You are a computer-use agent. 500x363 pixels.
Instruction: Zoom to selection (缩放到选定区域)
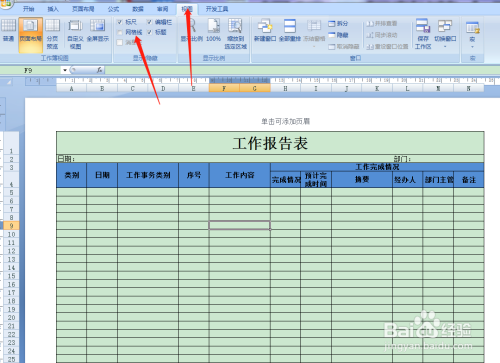[235, 35]
